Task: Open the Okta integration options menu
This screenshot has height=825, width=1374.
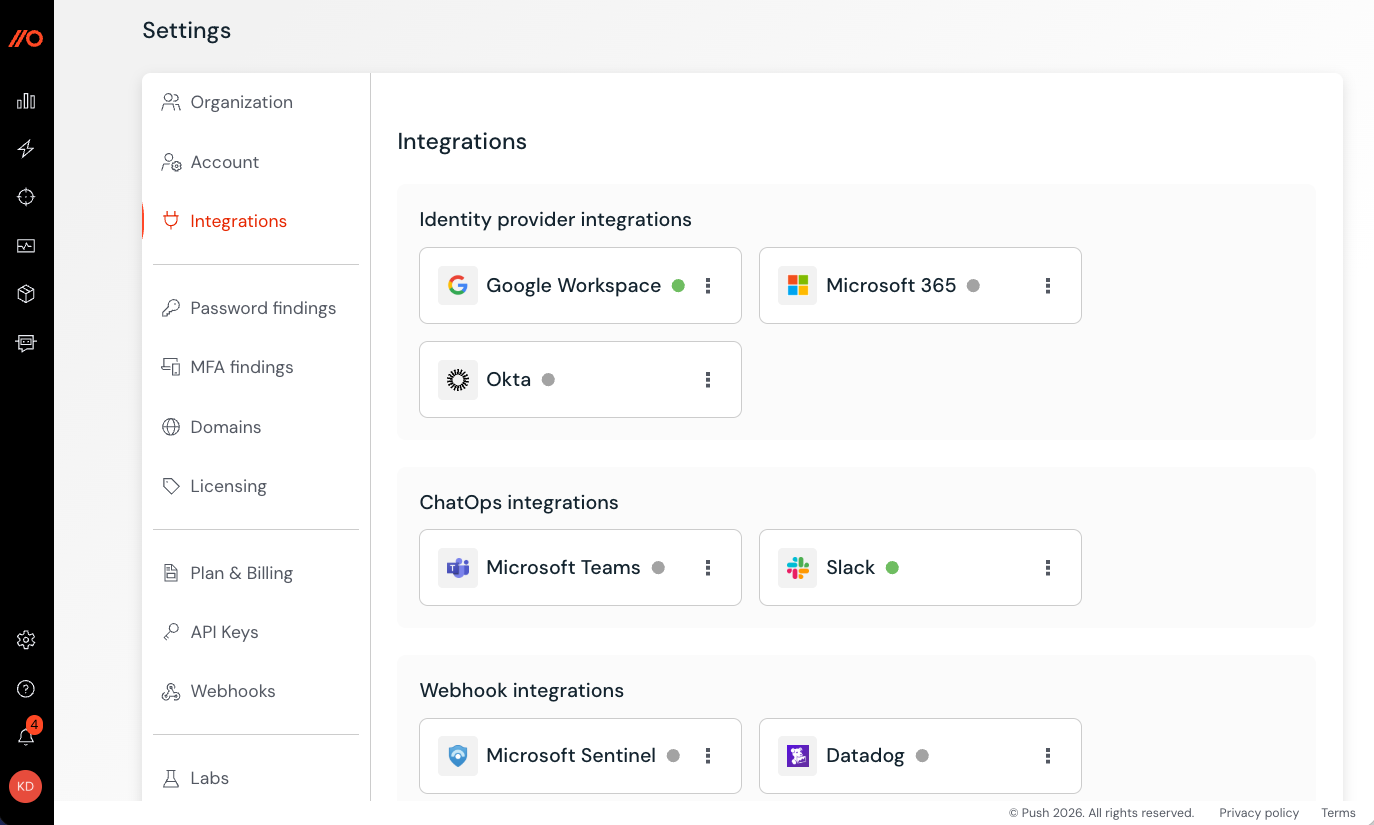Action: (708, 379)
